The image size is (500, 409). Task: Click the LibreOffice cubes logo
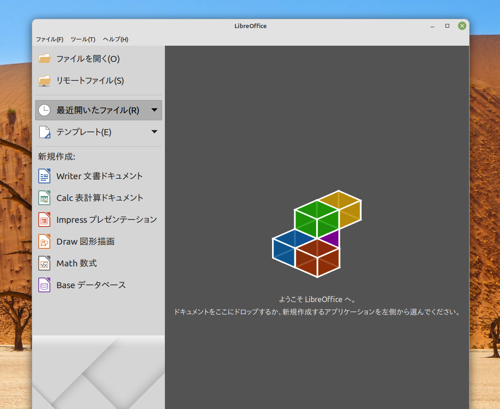tap(317, 234)
